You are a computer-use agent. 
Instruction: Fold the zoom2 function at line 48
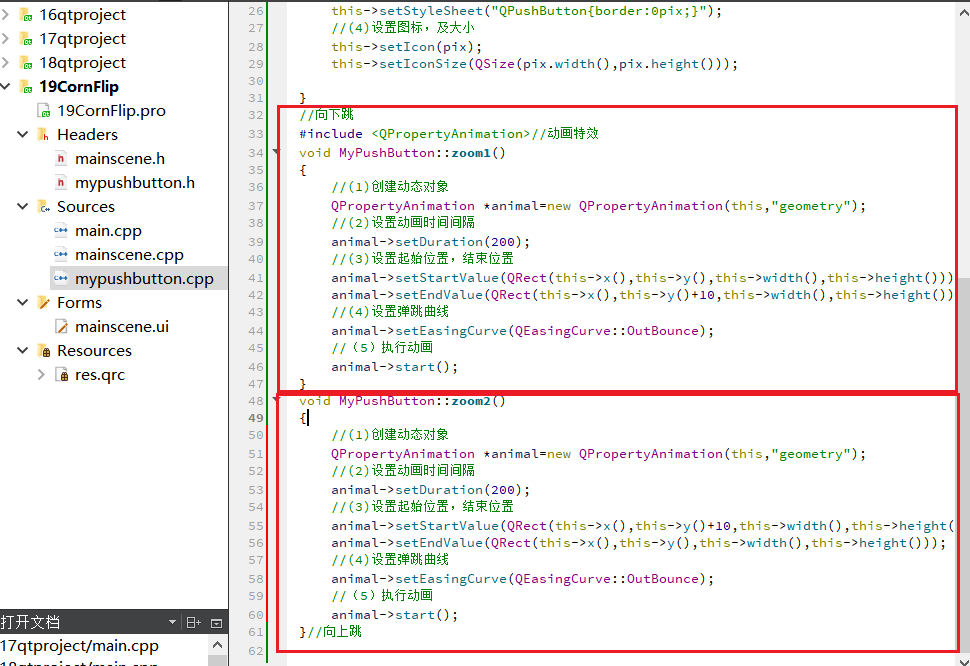coord(276,399)
